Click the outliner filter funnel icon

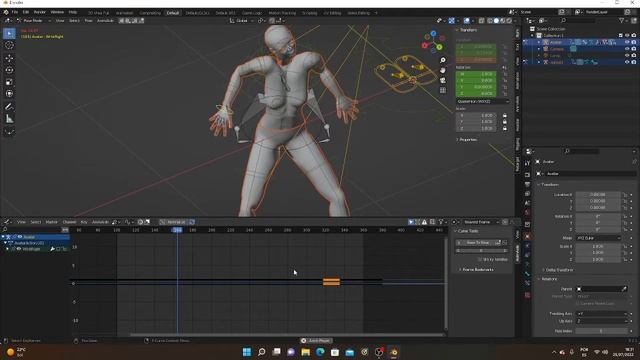(622, 20)
